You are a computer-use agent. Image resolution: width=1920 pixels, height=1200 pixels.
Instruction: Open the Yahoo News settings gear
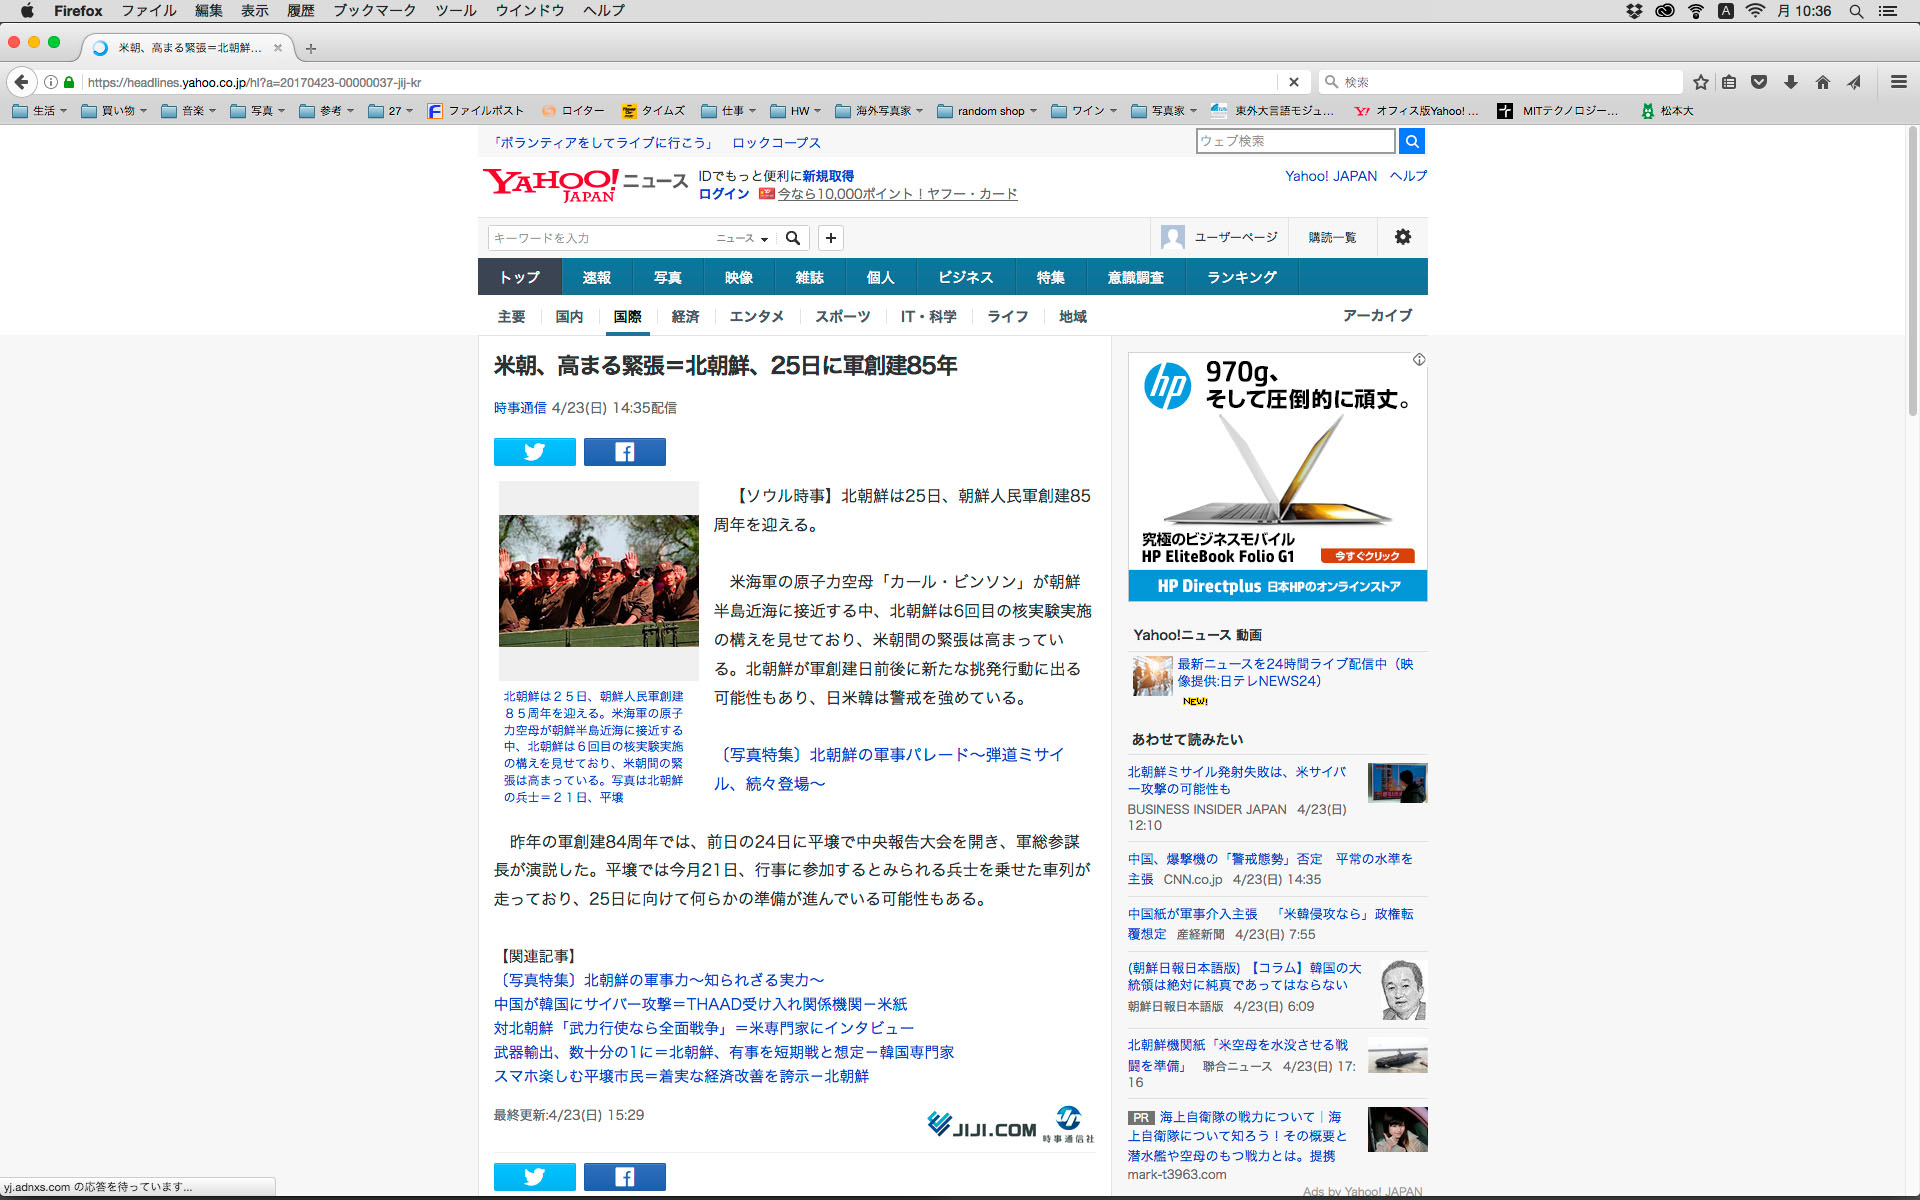tap(1402, 237)
